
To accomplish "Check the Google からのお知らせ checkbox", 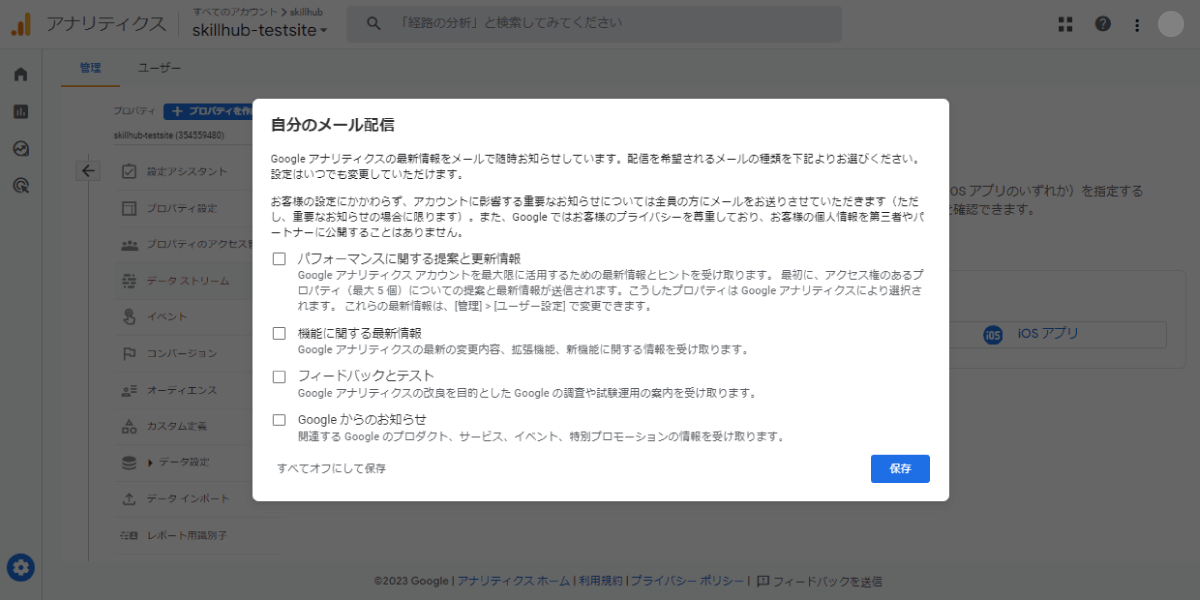I will [279, 420].
